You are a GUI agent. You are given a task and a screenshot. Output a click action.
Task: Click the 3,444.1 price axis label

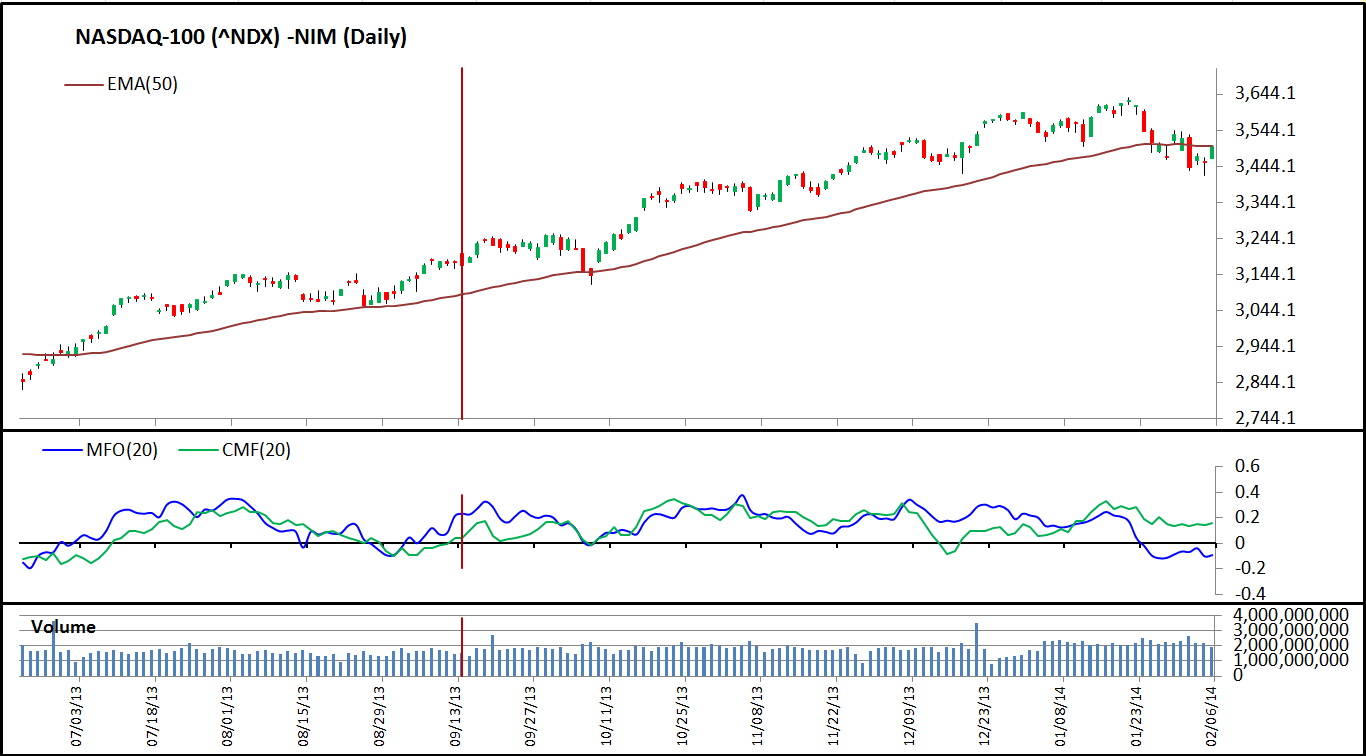[1266, 166]
